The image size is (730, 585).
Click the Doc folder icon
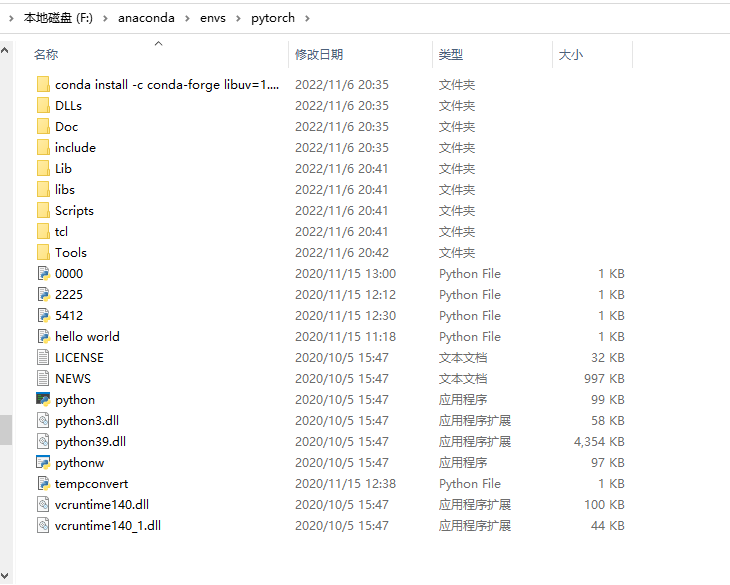[43, 127]
